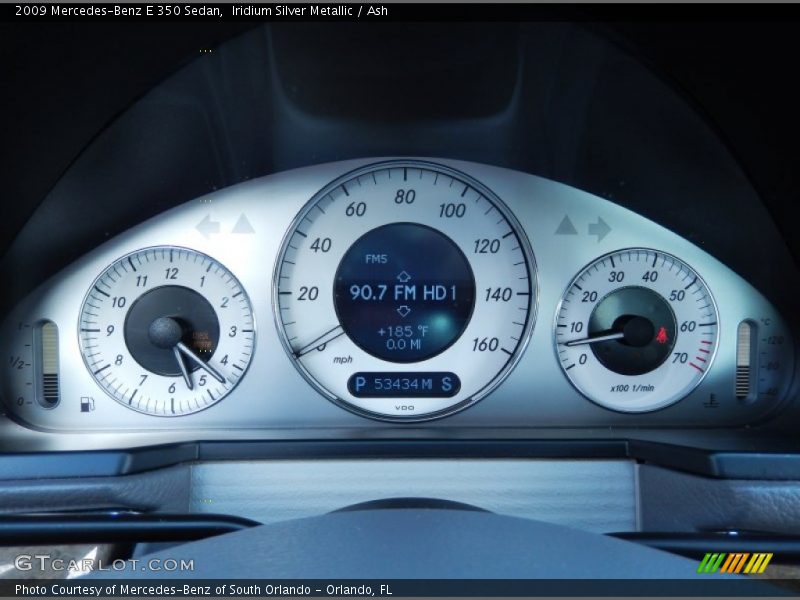The height and width of the screenshot is (600, 800).
Task: Select the 120 mark on speedometer
Action: 486,247
